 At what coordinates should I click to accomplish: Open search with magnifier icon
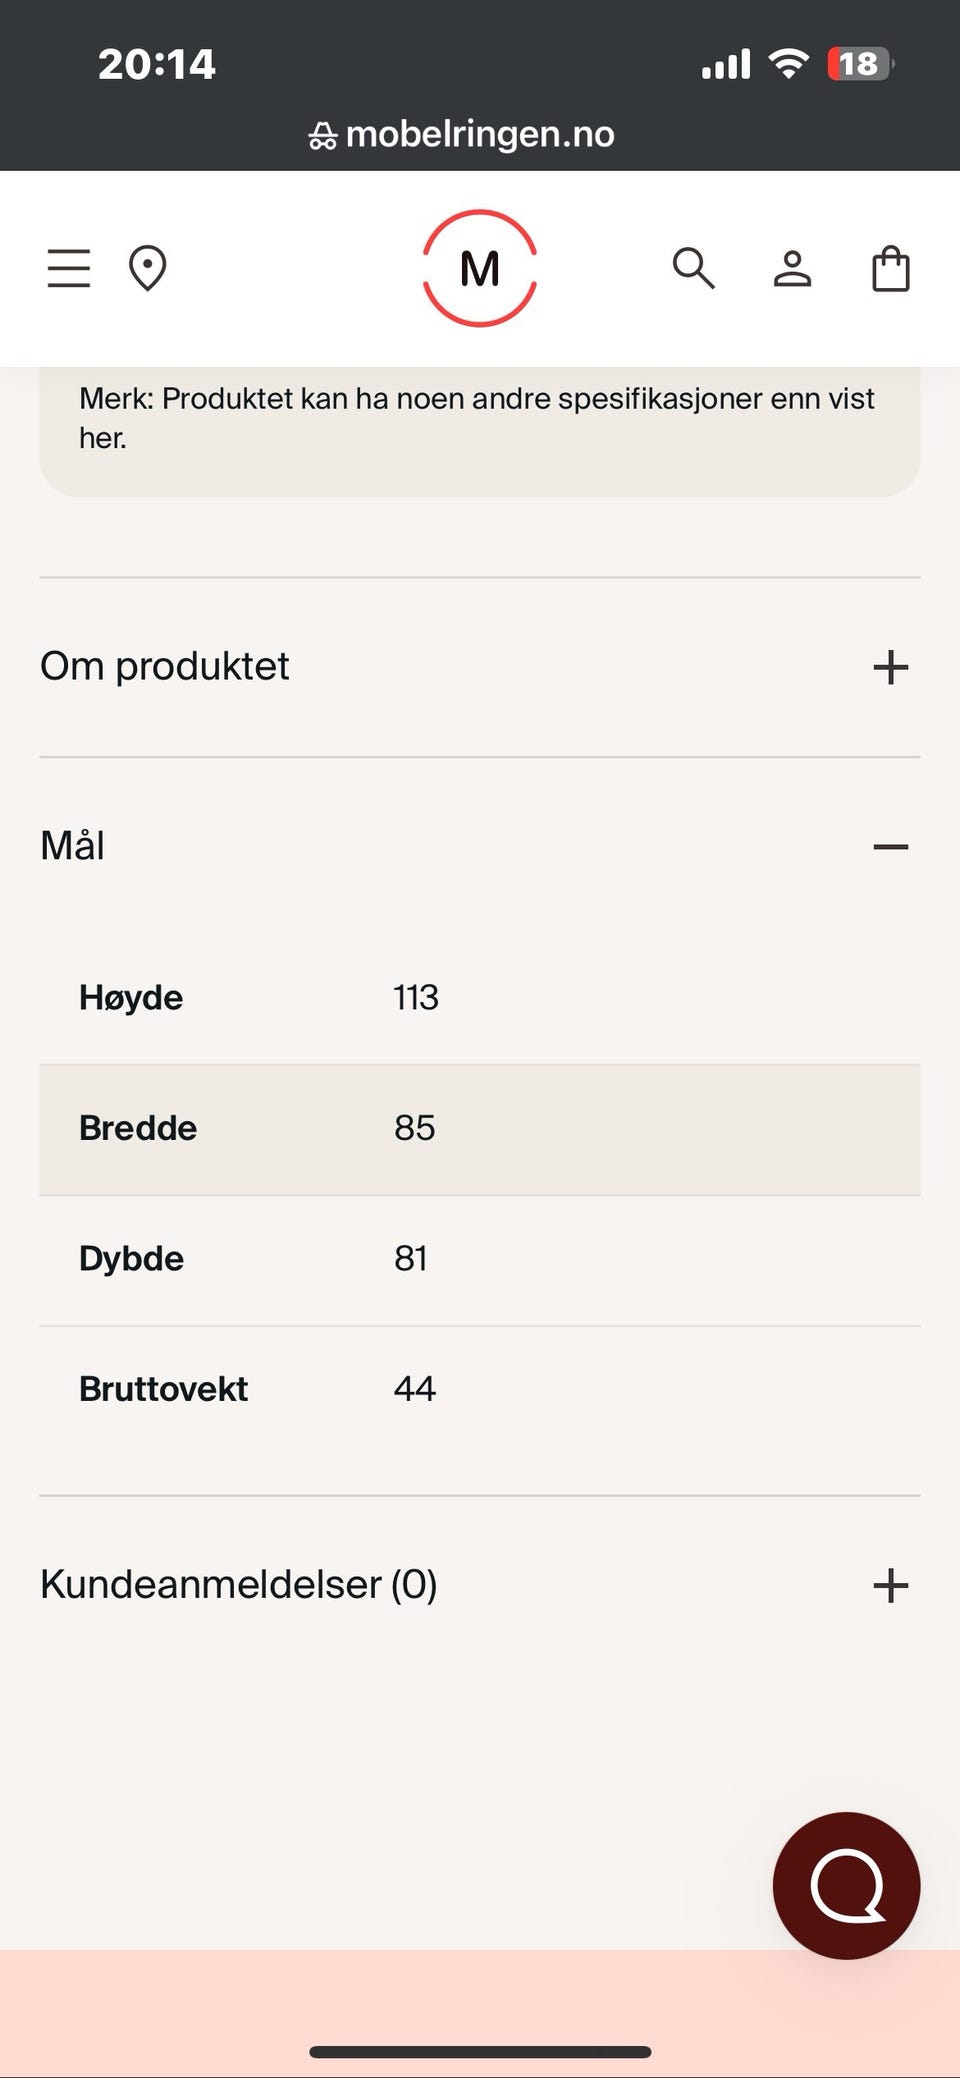pos(693,268)
